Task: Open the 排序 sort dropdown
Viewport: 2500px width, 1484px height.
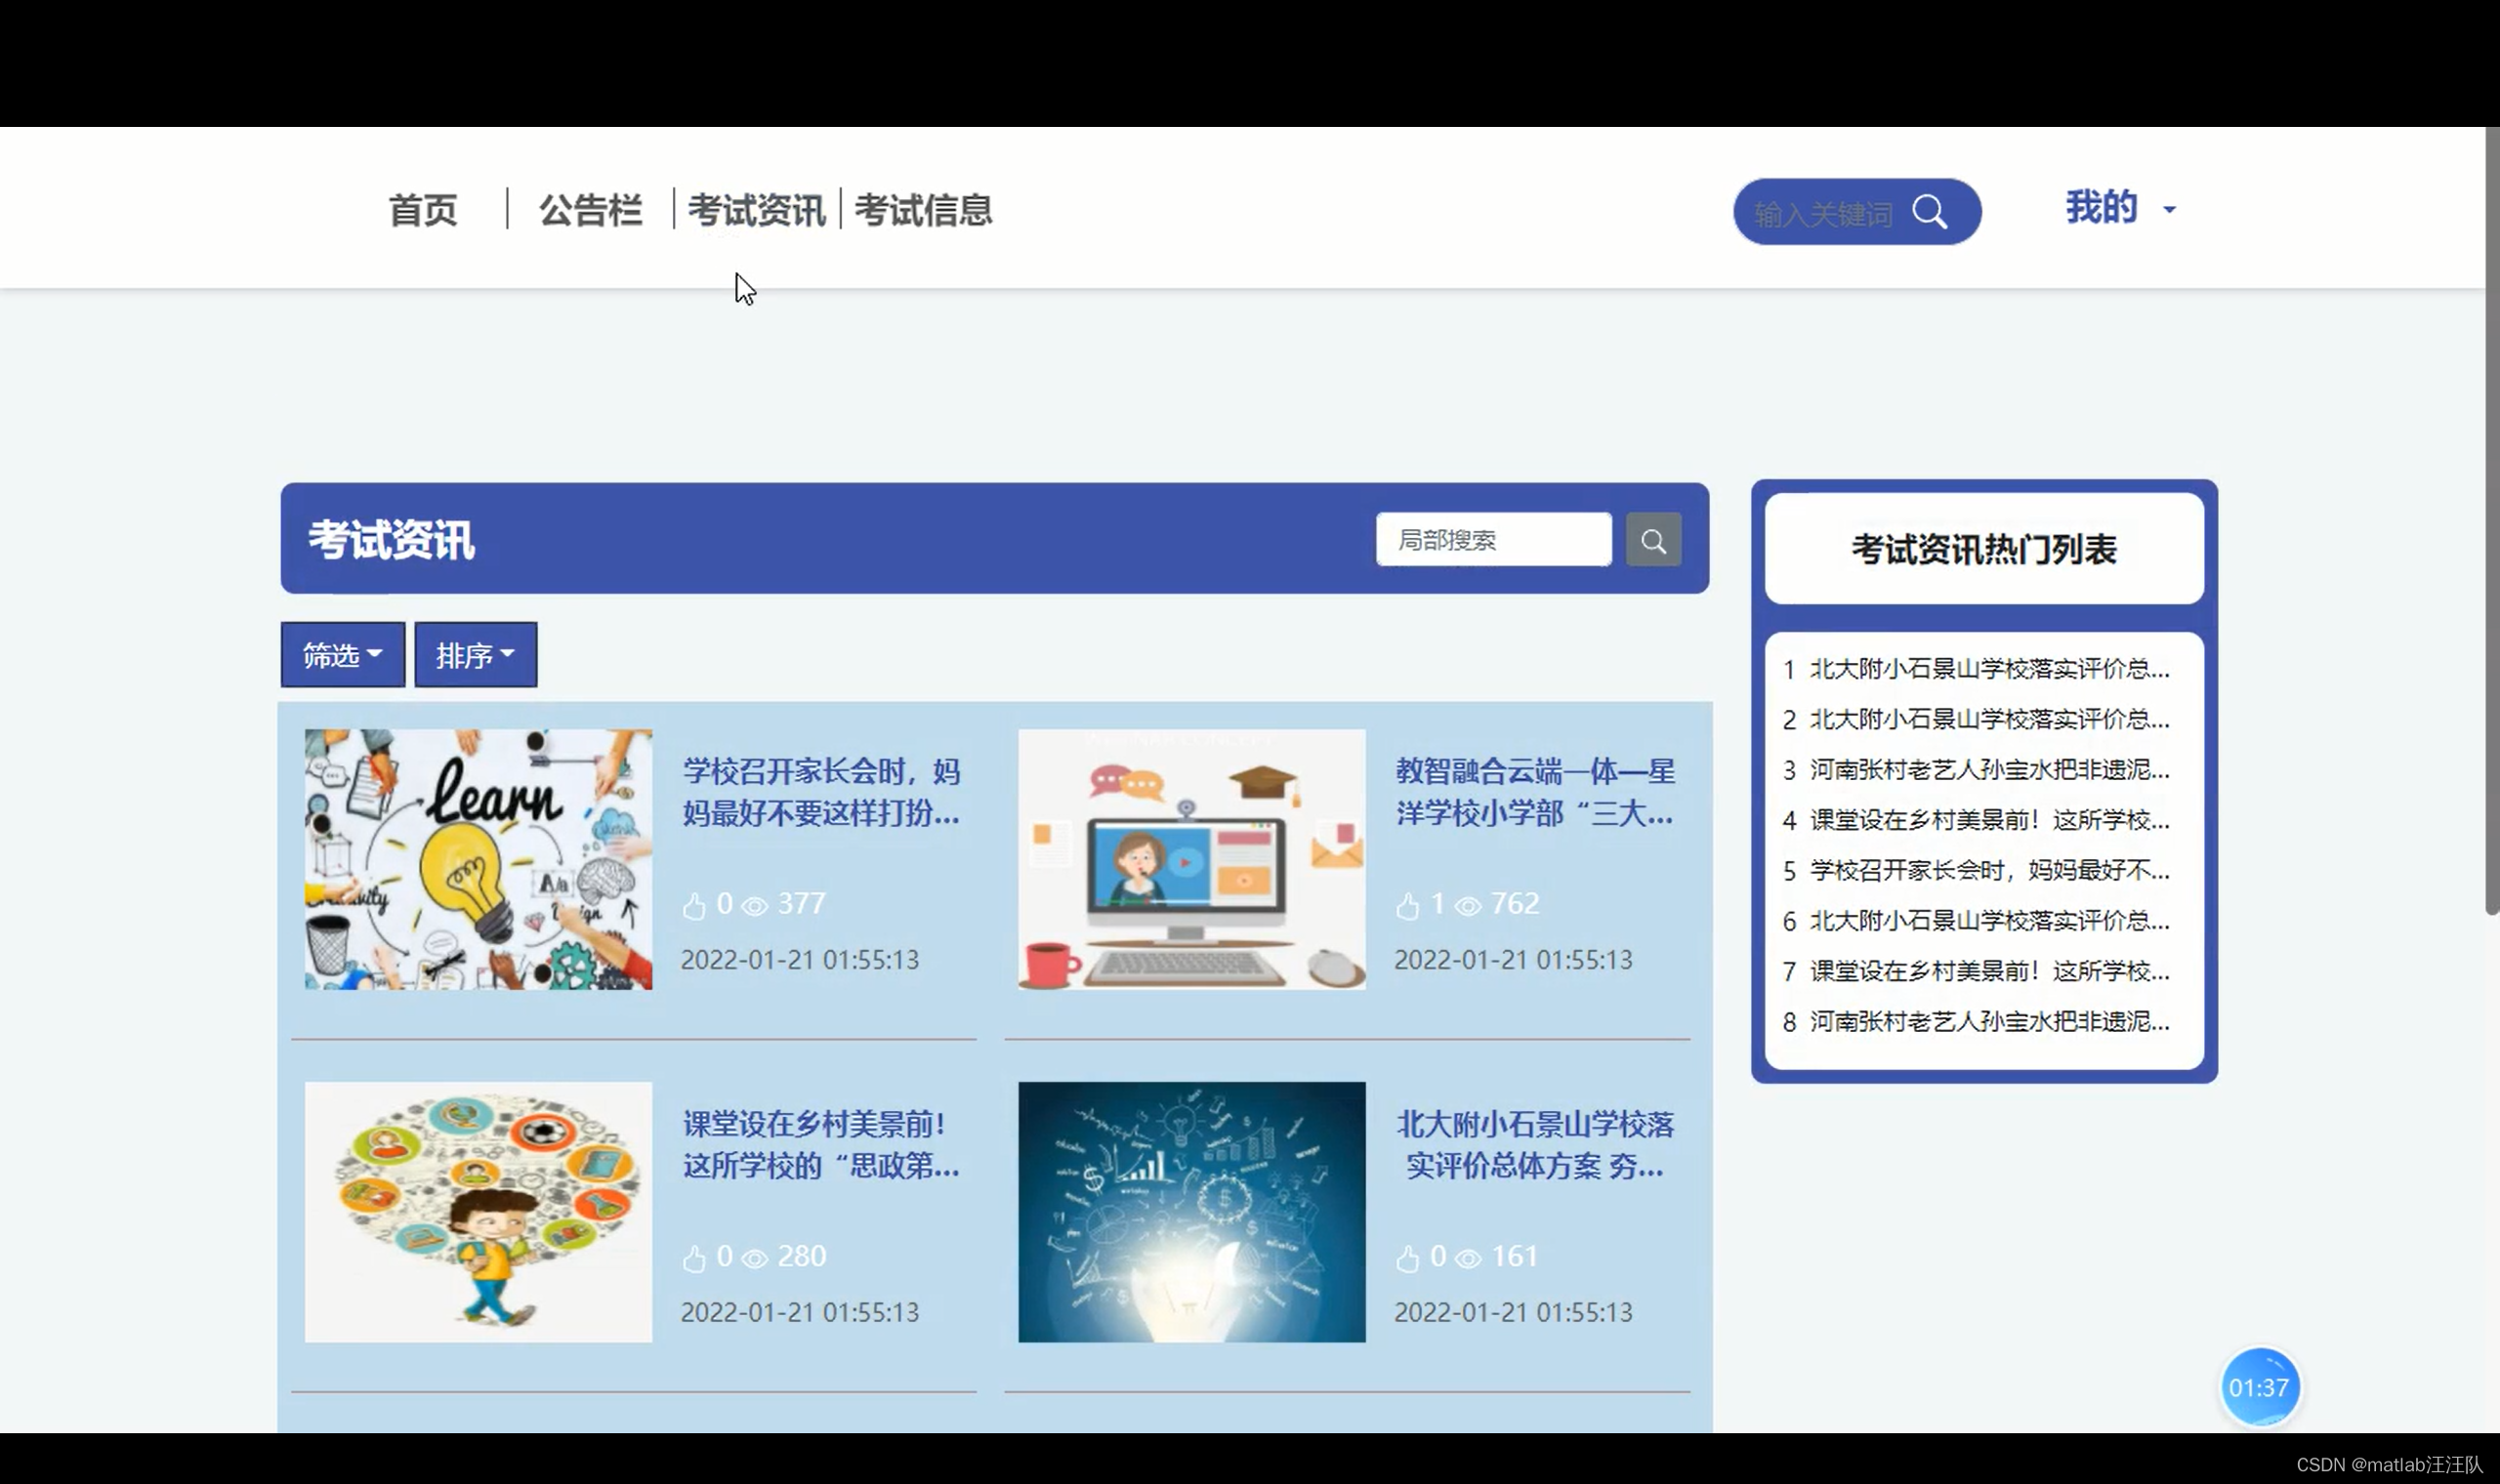Action: [x=475, y=655]
